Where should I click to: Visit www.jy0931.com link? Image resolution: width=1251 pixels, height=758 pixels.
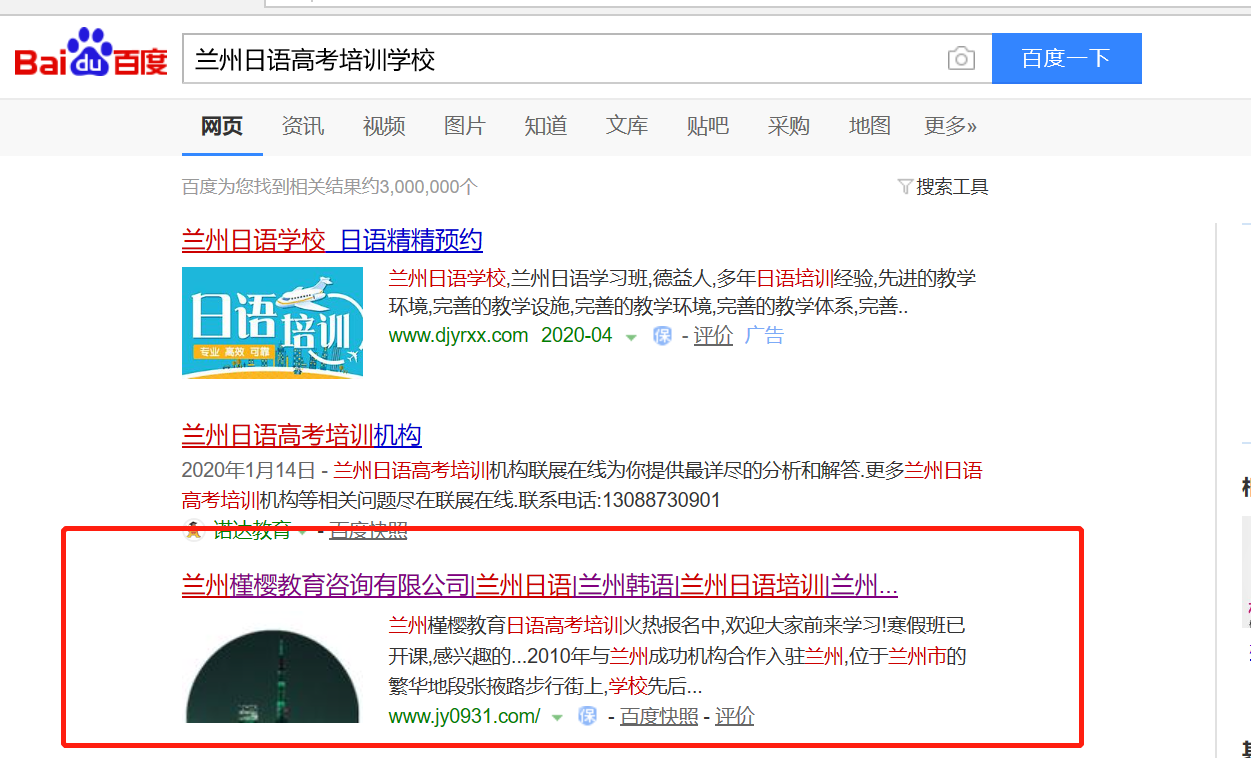[464, 716]
